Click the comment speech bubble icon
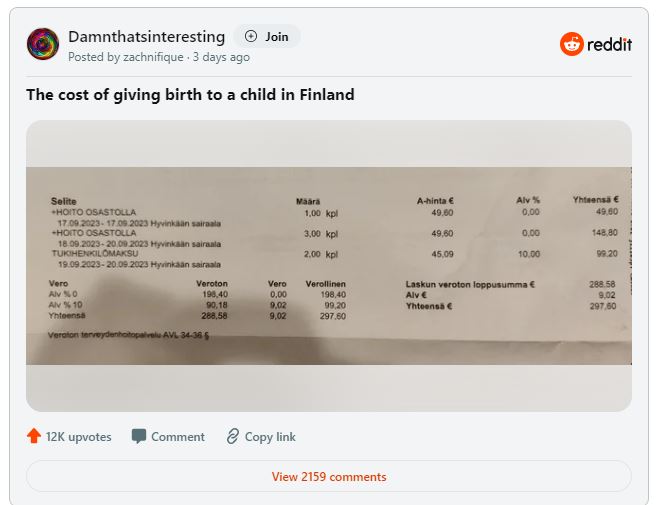Viewport: 658px width, 505px height. click(139, 436)
